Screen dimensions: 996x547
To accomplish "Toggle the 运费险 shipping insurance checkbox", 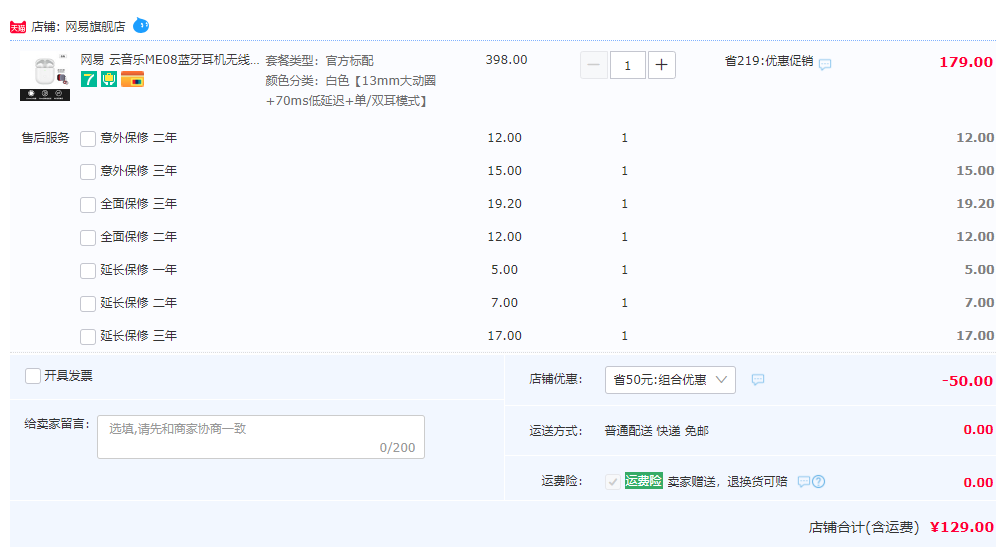I will [613, 482].
